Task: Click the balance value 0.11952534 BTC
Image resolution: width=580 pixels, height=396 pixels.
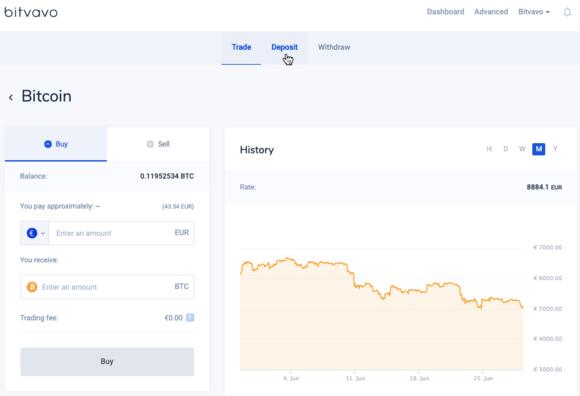Action: click(x=167, y=176)
